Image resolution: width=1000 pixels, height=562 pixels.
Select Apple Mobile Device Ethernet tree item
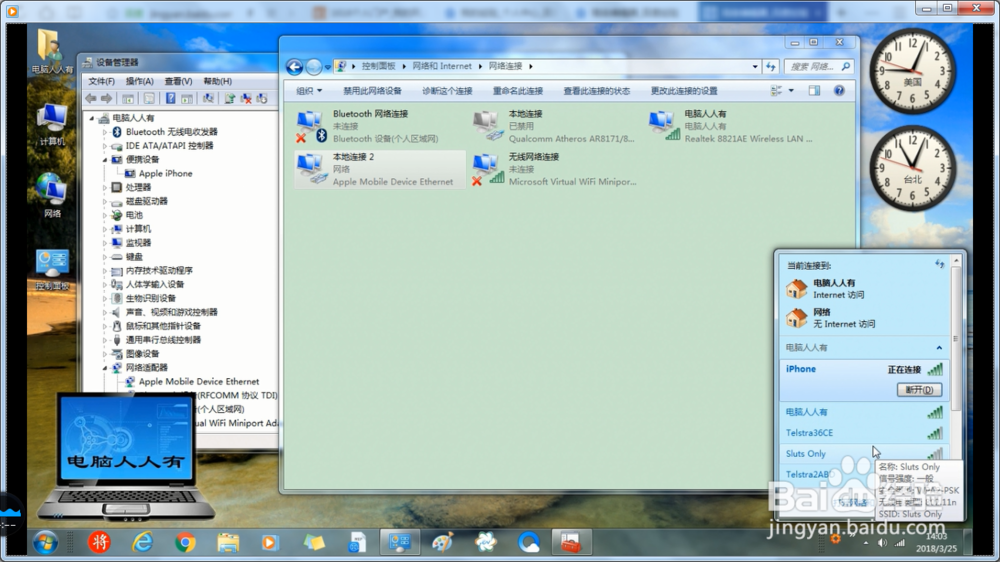[199, 381]
